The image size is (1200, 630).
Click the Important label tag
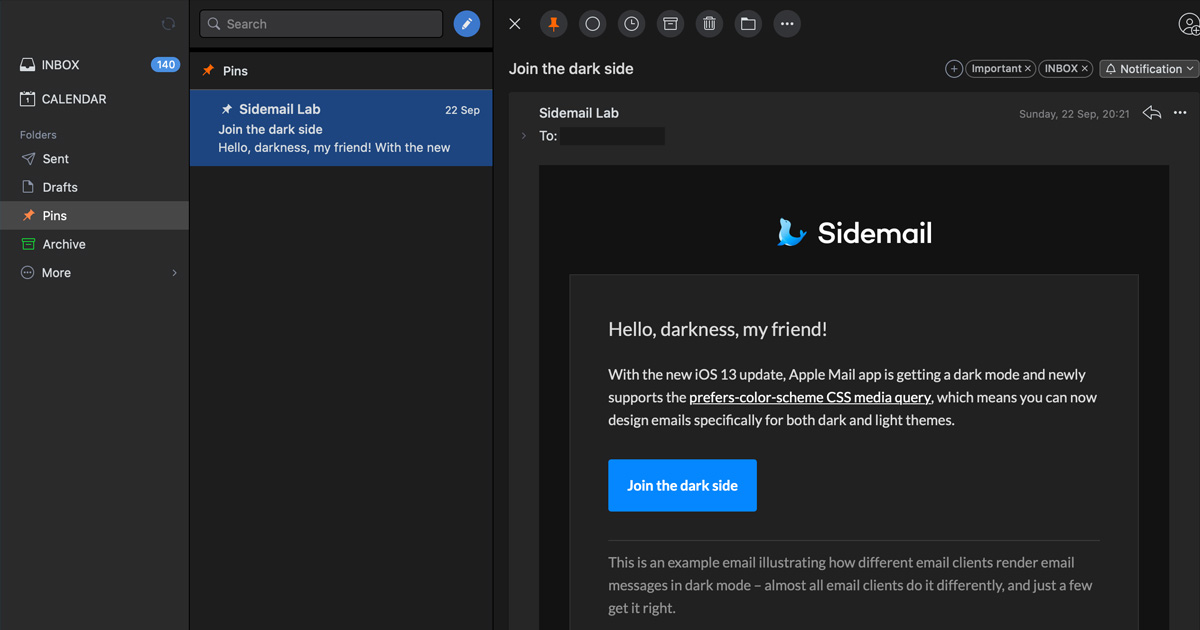click(x=996, y=69)
